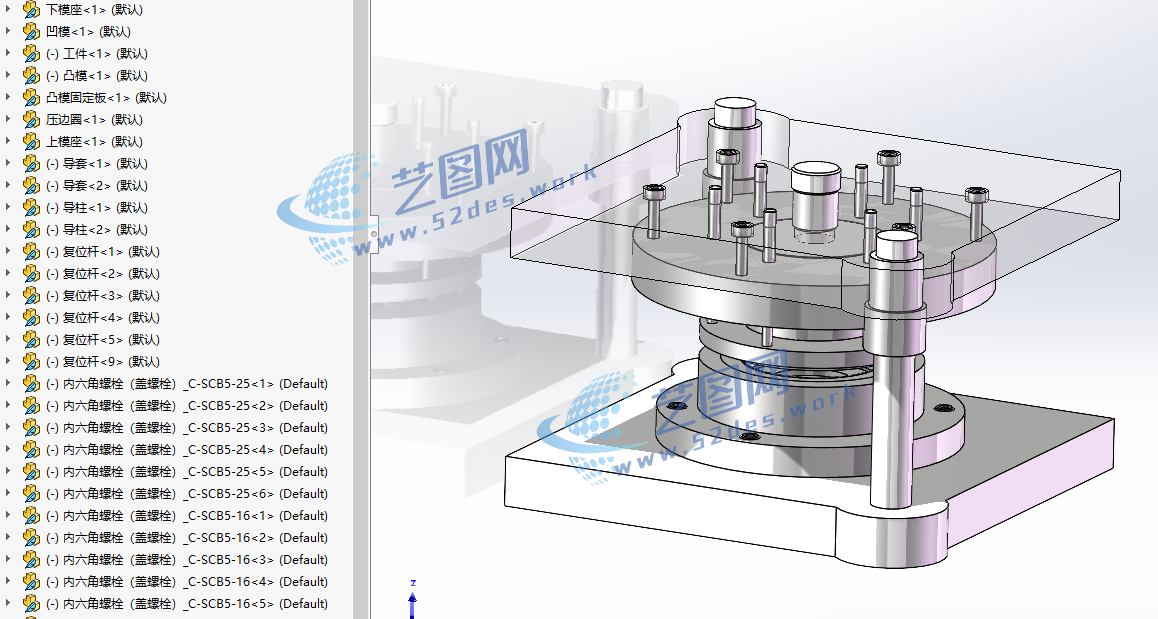Expand the 导套<1> tree node arrow
1158x619 pixels.
[8, 164]
